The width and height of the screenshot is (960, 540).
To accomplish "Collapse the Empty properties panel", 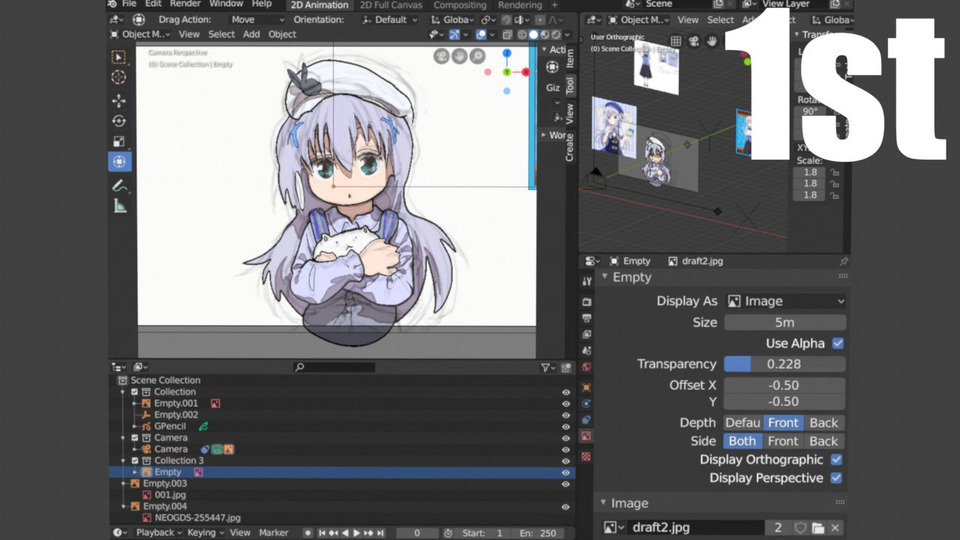I will (605, 277).
